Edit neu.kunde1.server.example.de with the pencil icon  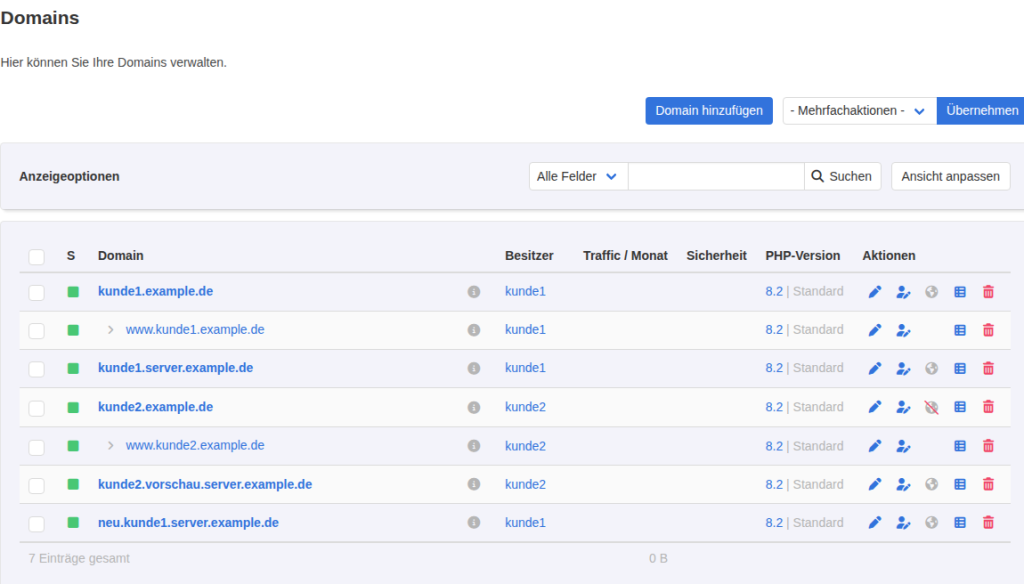coord(874,523)
